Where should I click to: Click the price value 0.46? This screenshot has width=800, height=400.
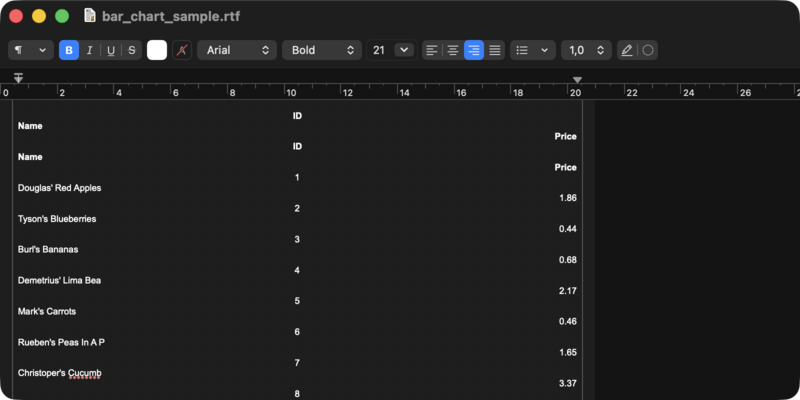[568, 322]
